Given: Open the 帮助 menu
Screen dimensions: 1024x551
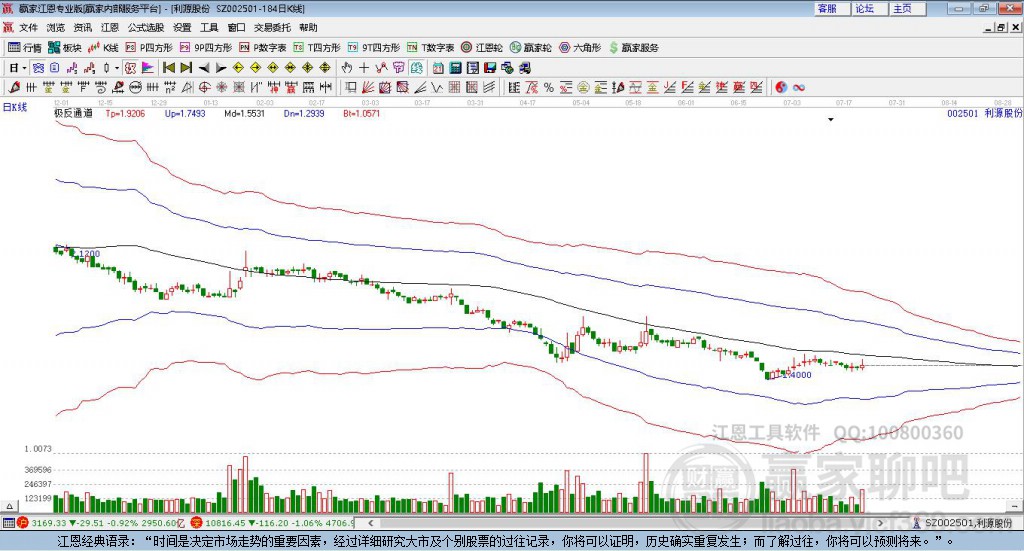Looking at the screenshot, I should [x=308, y=27].
